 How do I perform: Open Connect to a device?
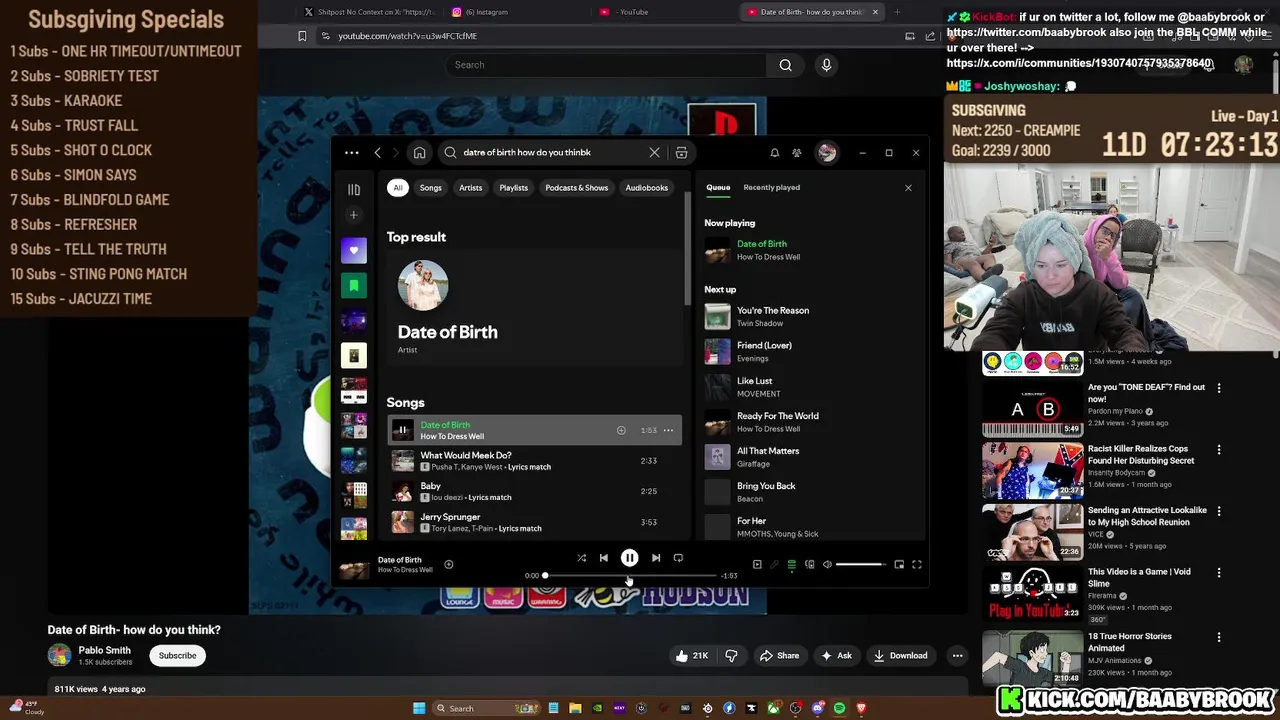click(x=810, y=565)
